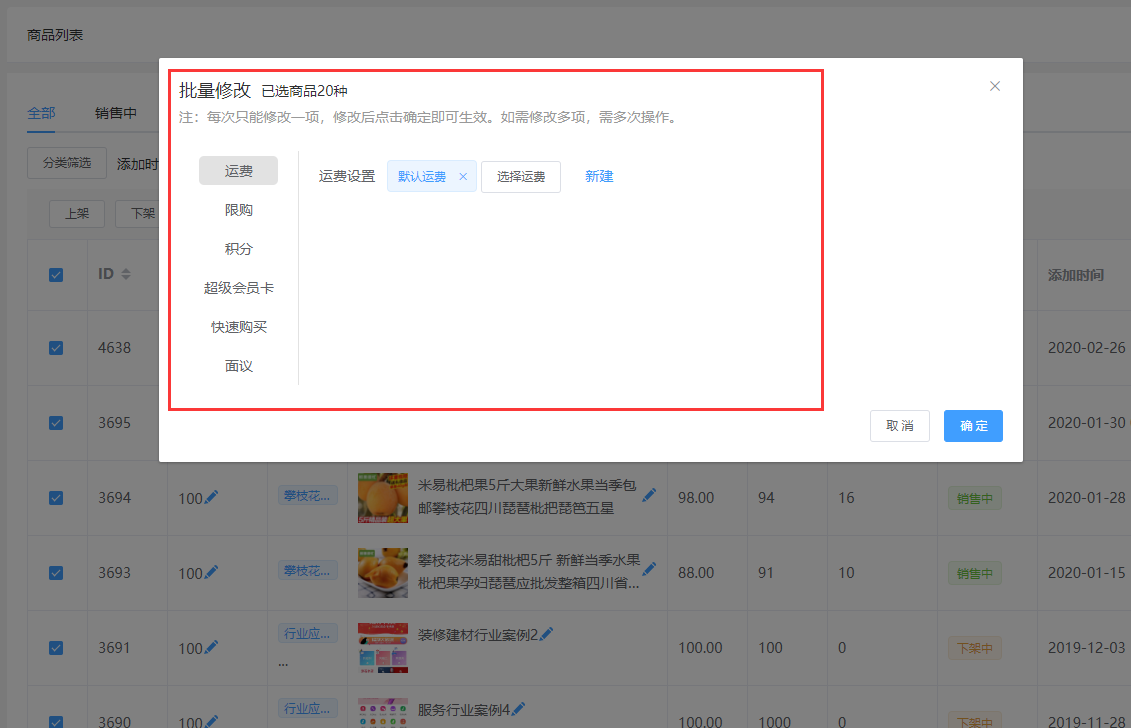
Task: Uncheck the row with ID 4638
Action: point(56,348)
